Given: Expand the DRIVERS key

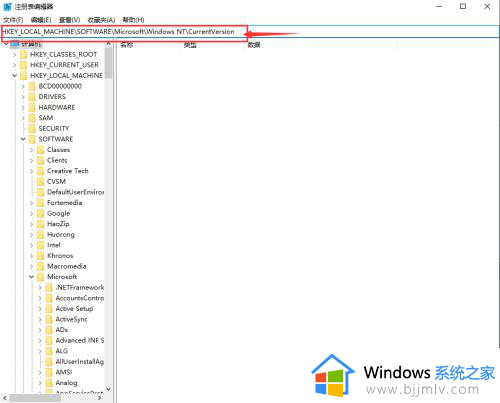Looking at the screenshot, I should (x=23, y=97).
